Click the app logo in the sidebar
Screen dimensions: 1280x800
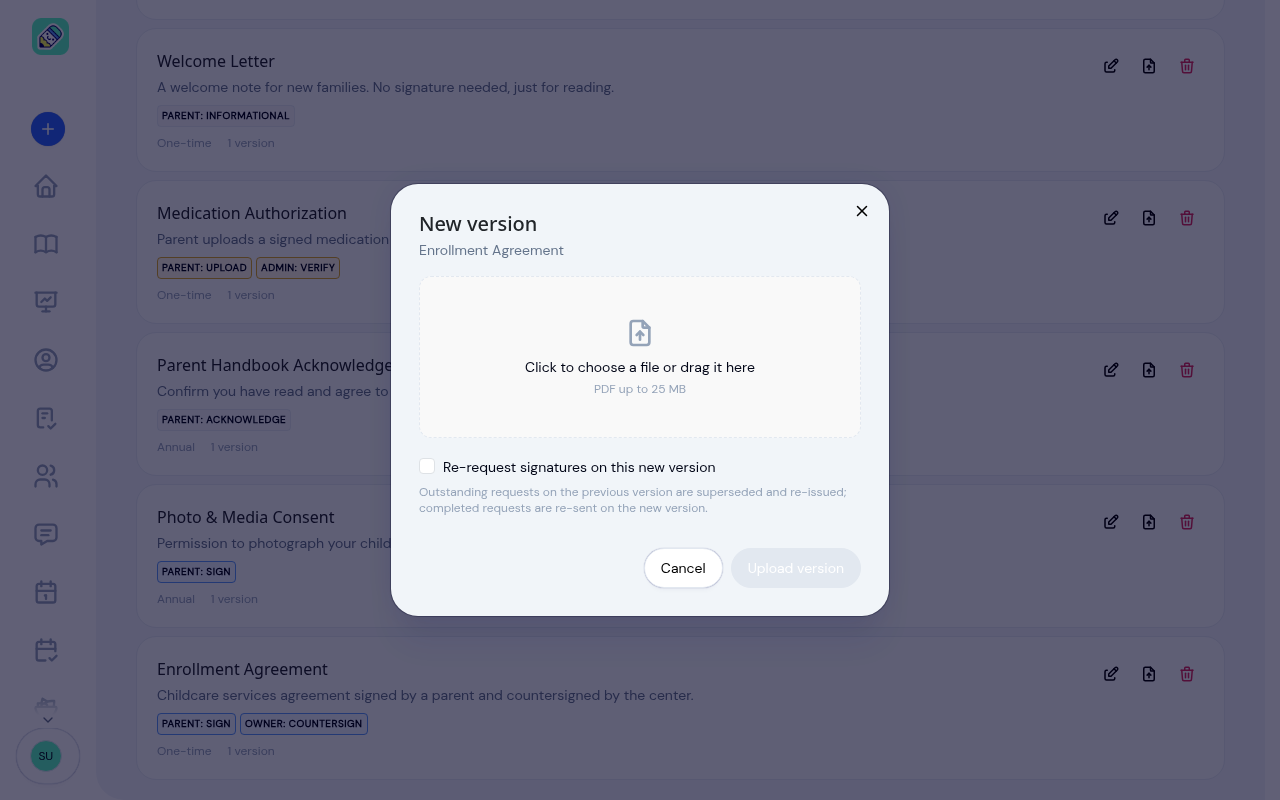pyautogui.click(x=50, y=37)
